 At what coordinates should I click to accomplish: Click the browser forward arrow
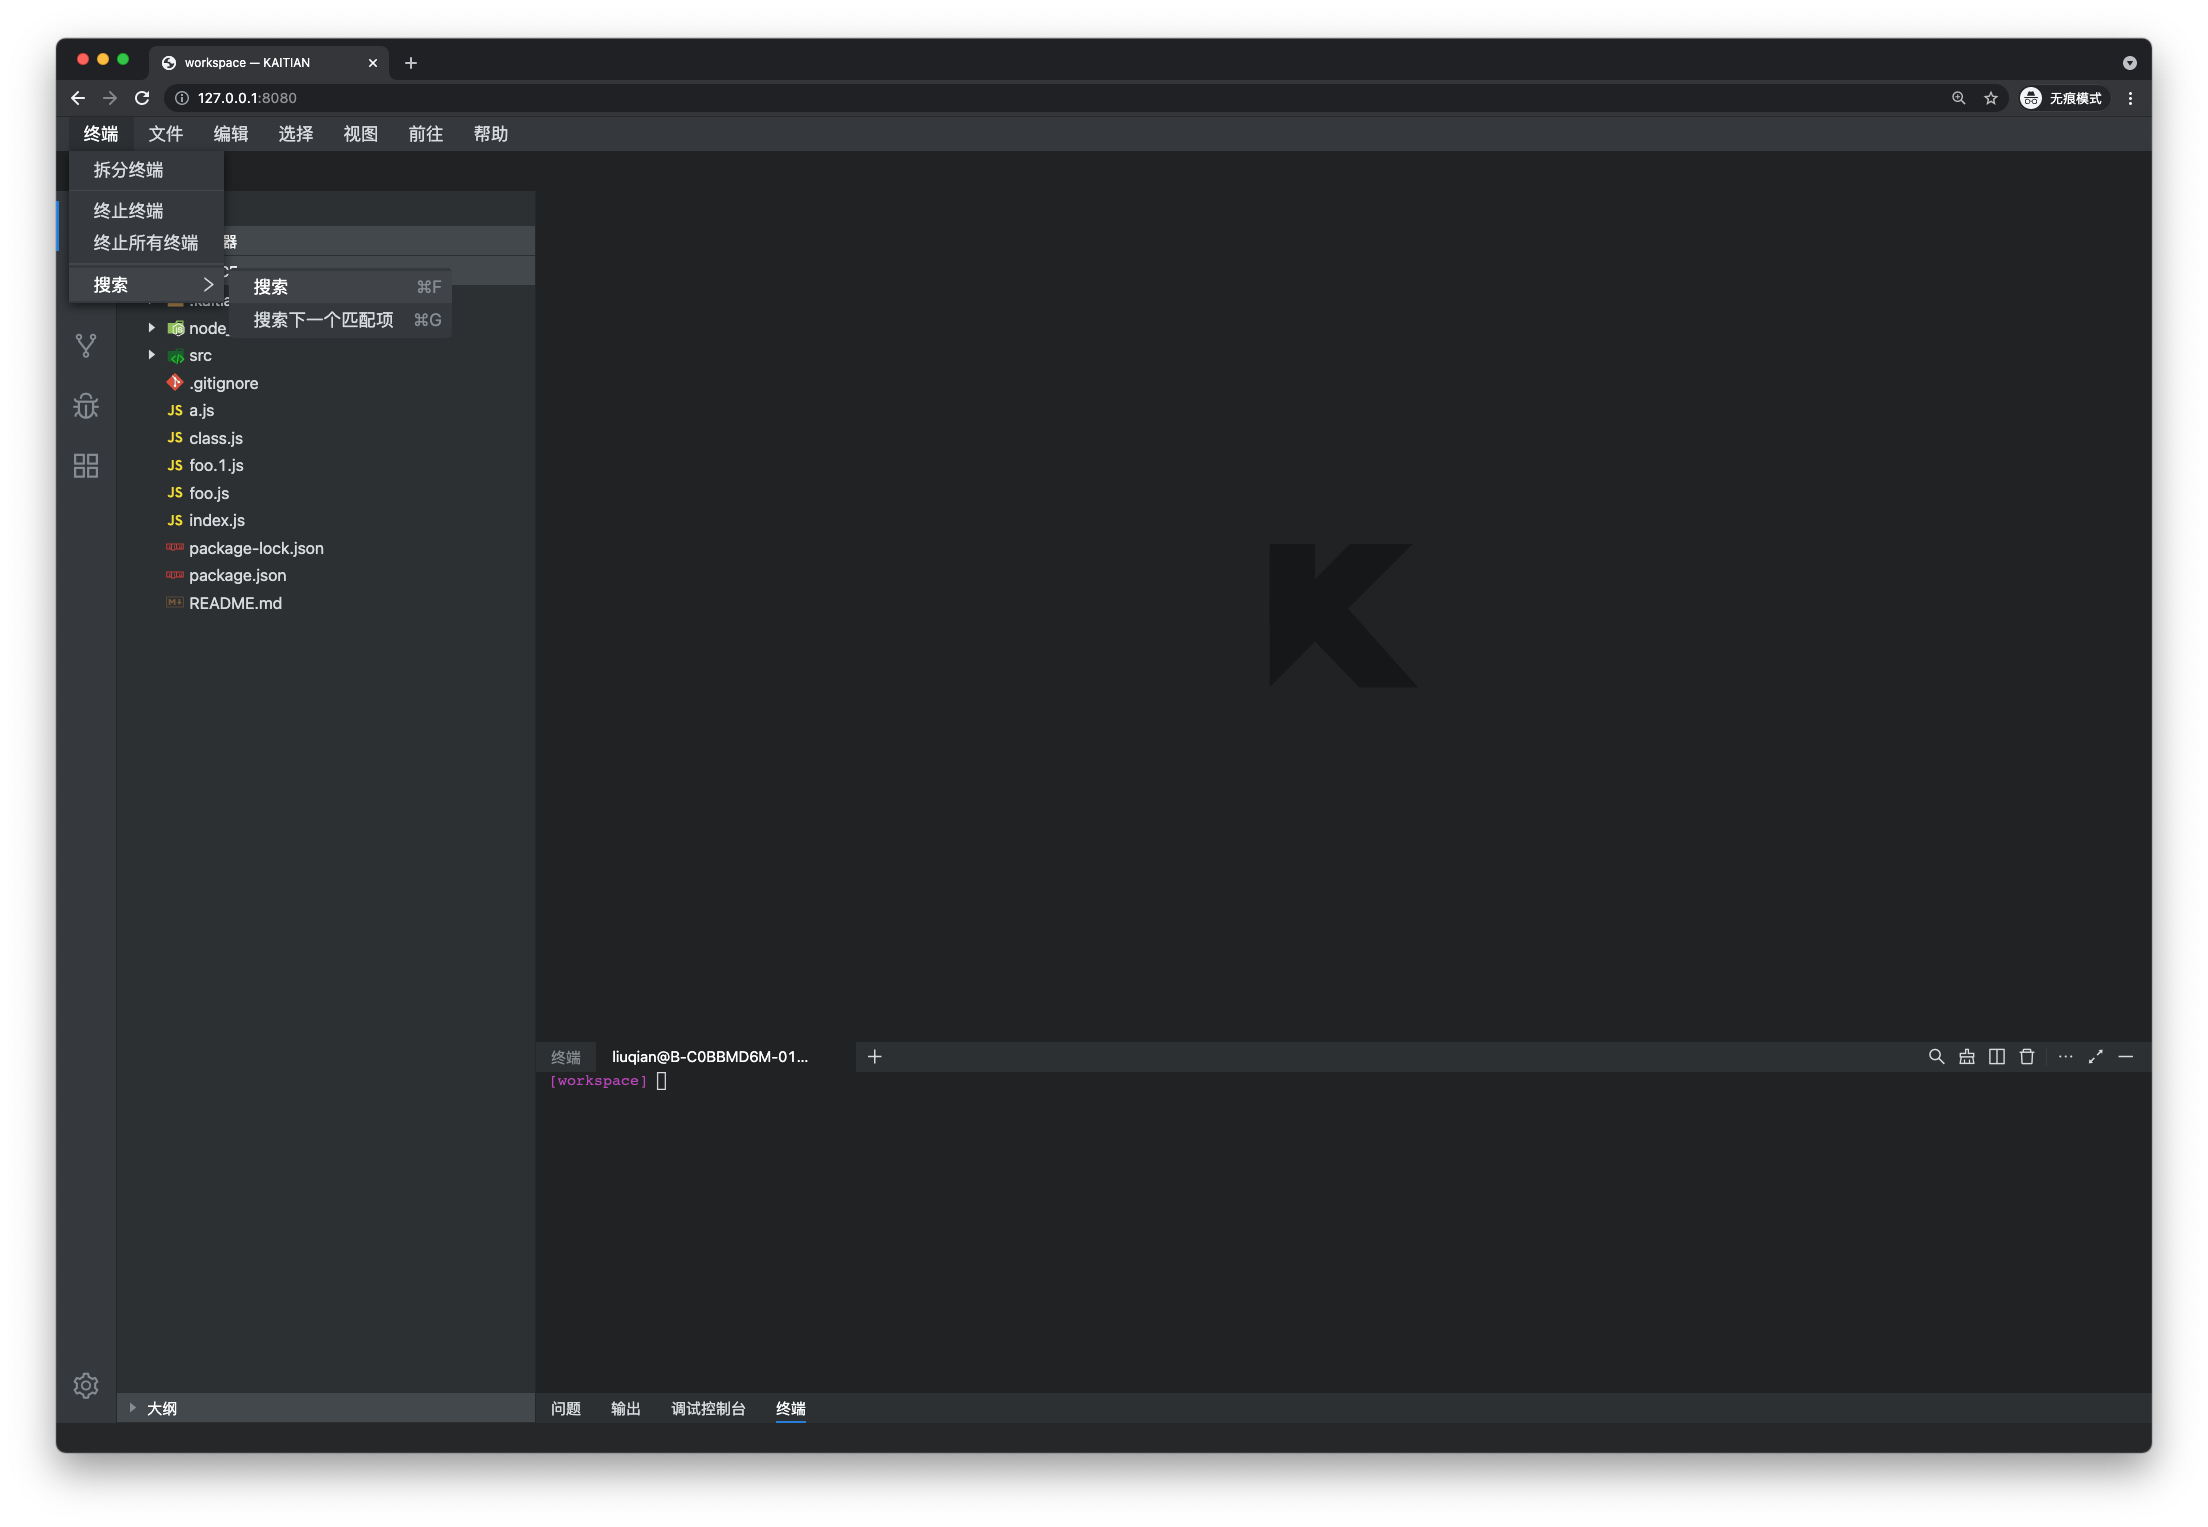tap(110, 98)
